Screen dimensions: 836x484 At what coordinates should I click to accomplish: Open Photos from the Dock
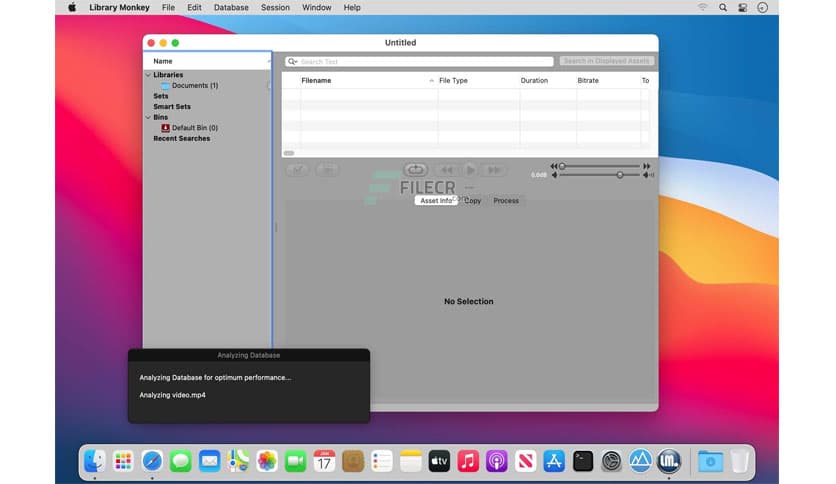(x=267, y=461)
